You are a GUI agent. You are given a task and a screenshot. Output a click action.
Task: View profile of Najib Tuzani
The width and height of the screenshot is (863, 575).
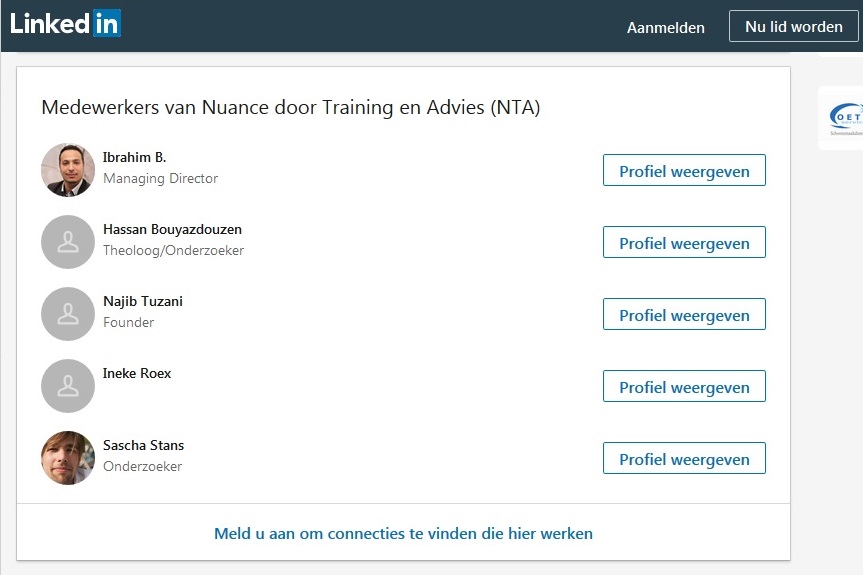tap(684, 315)
